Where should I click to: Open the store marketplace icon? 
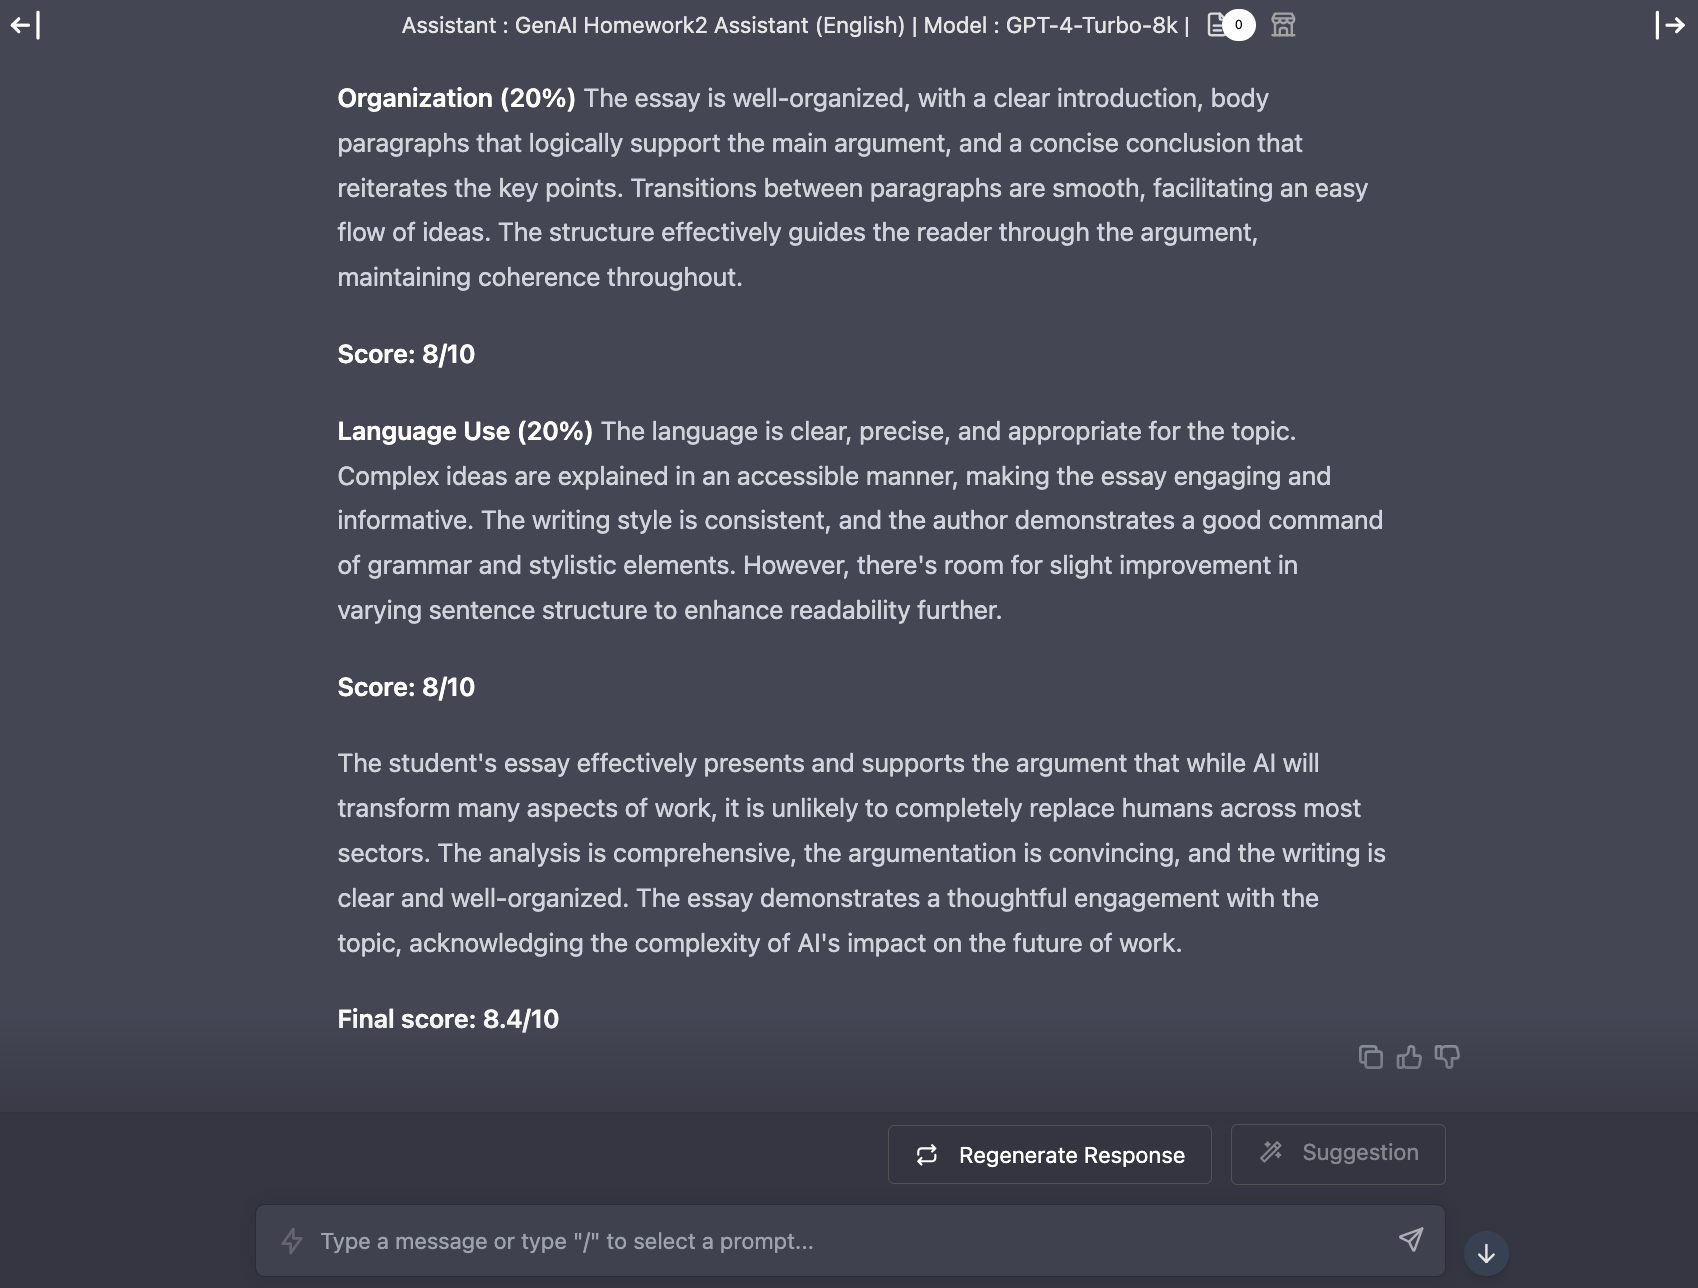coord(1283,25)
